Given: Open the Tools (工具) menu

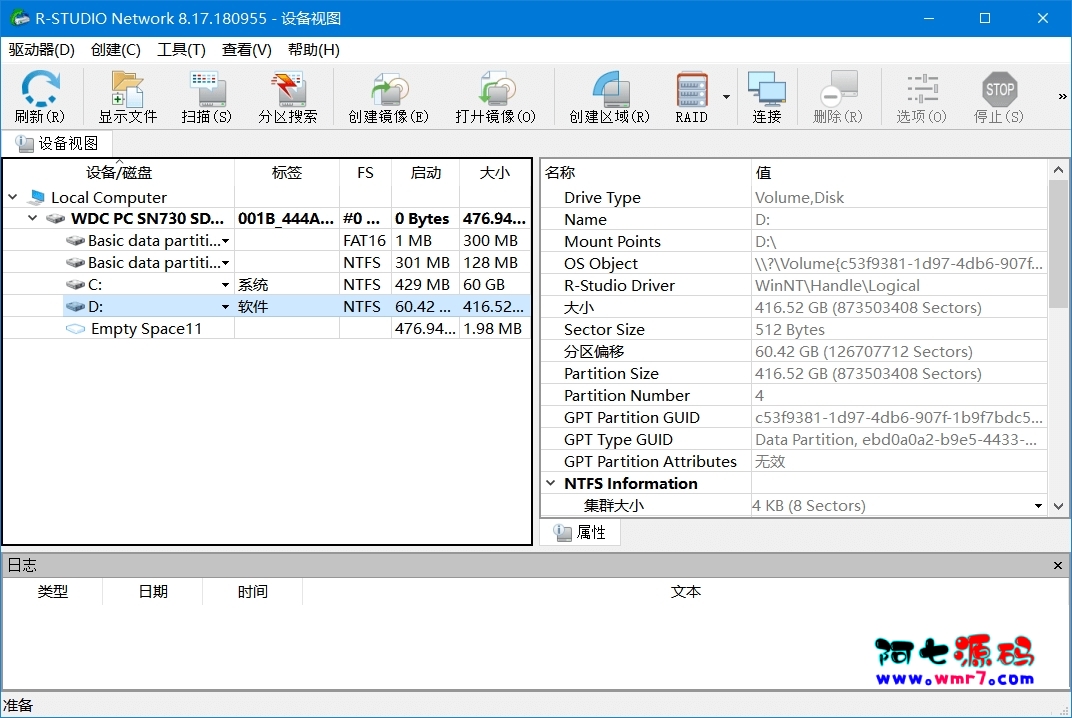Looking at the screenshot, I should coord(181,50).
